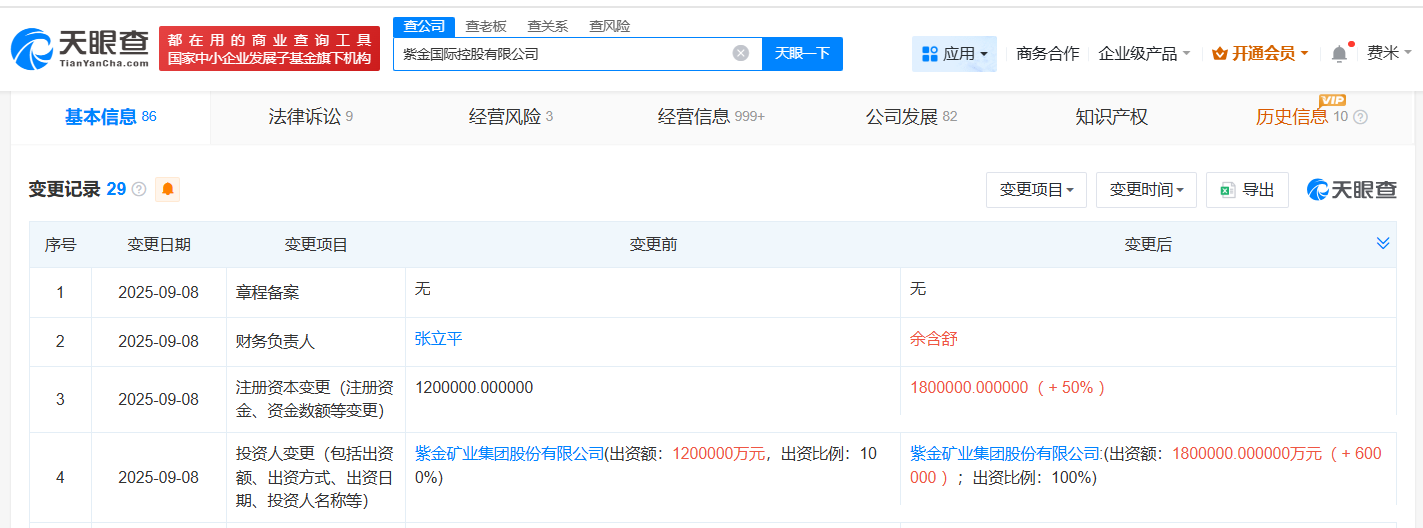Open the 开通会员 membership menu
1423x528 pixels.
[x=1260, y=54]
